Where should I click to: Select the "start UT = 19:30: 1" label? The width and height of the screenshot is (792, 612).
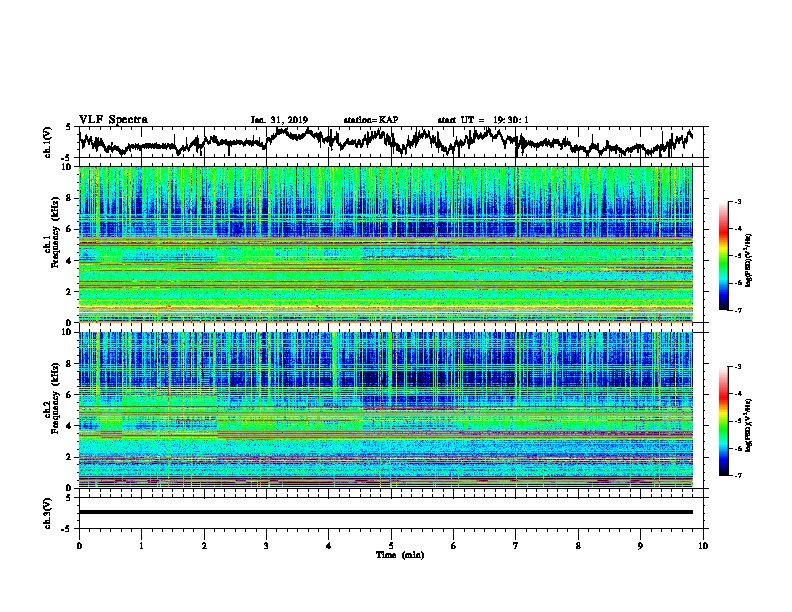tap(483, 120)
